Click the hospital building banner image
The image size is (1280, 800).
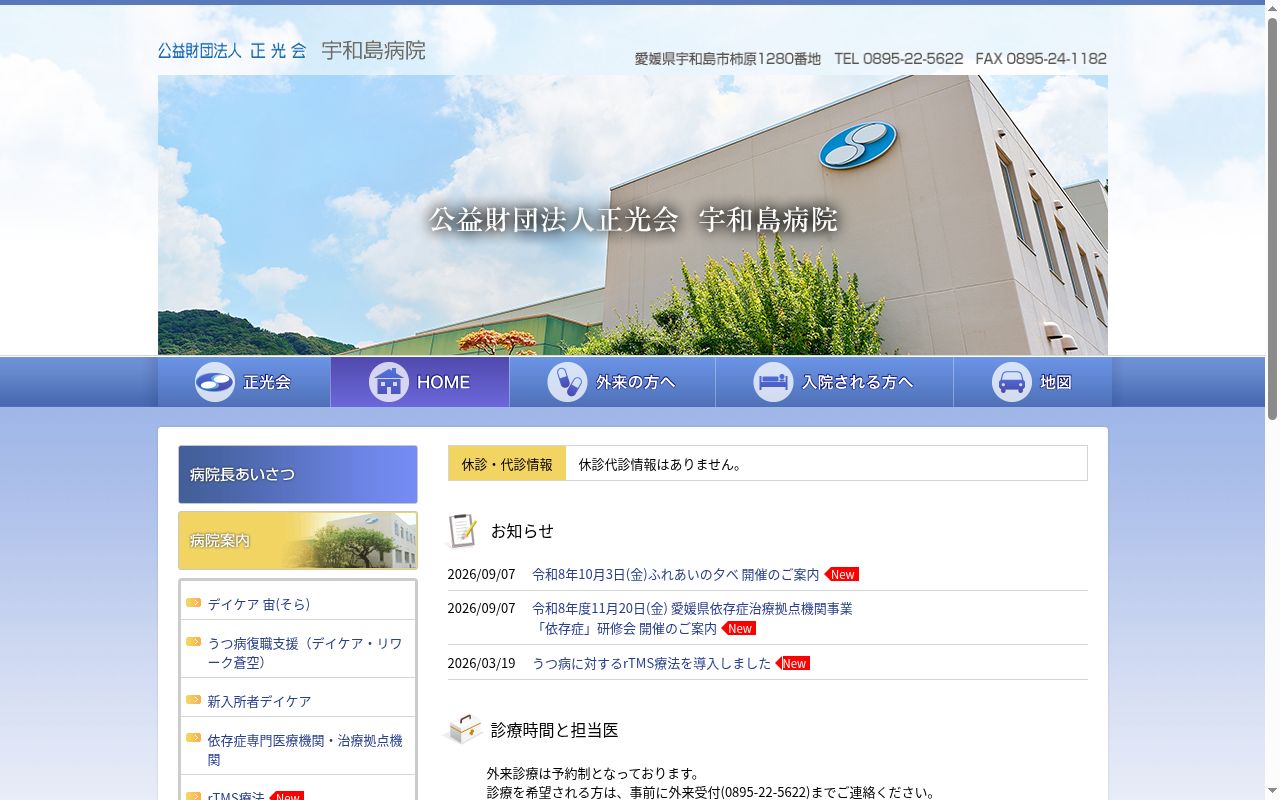point(633,215)
